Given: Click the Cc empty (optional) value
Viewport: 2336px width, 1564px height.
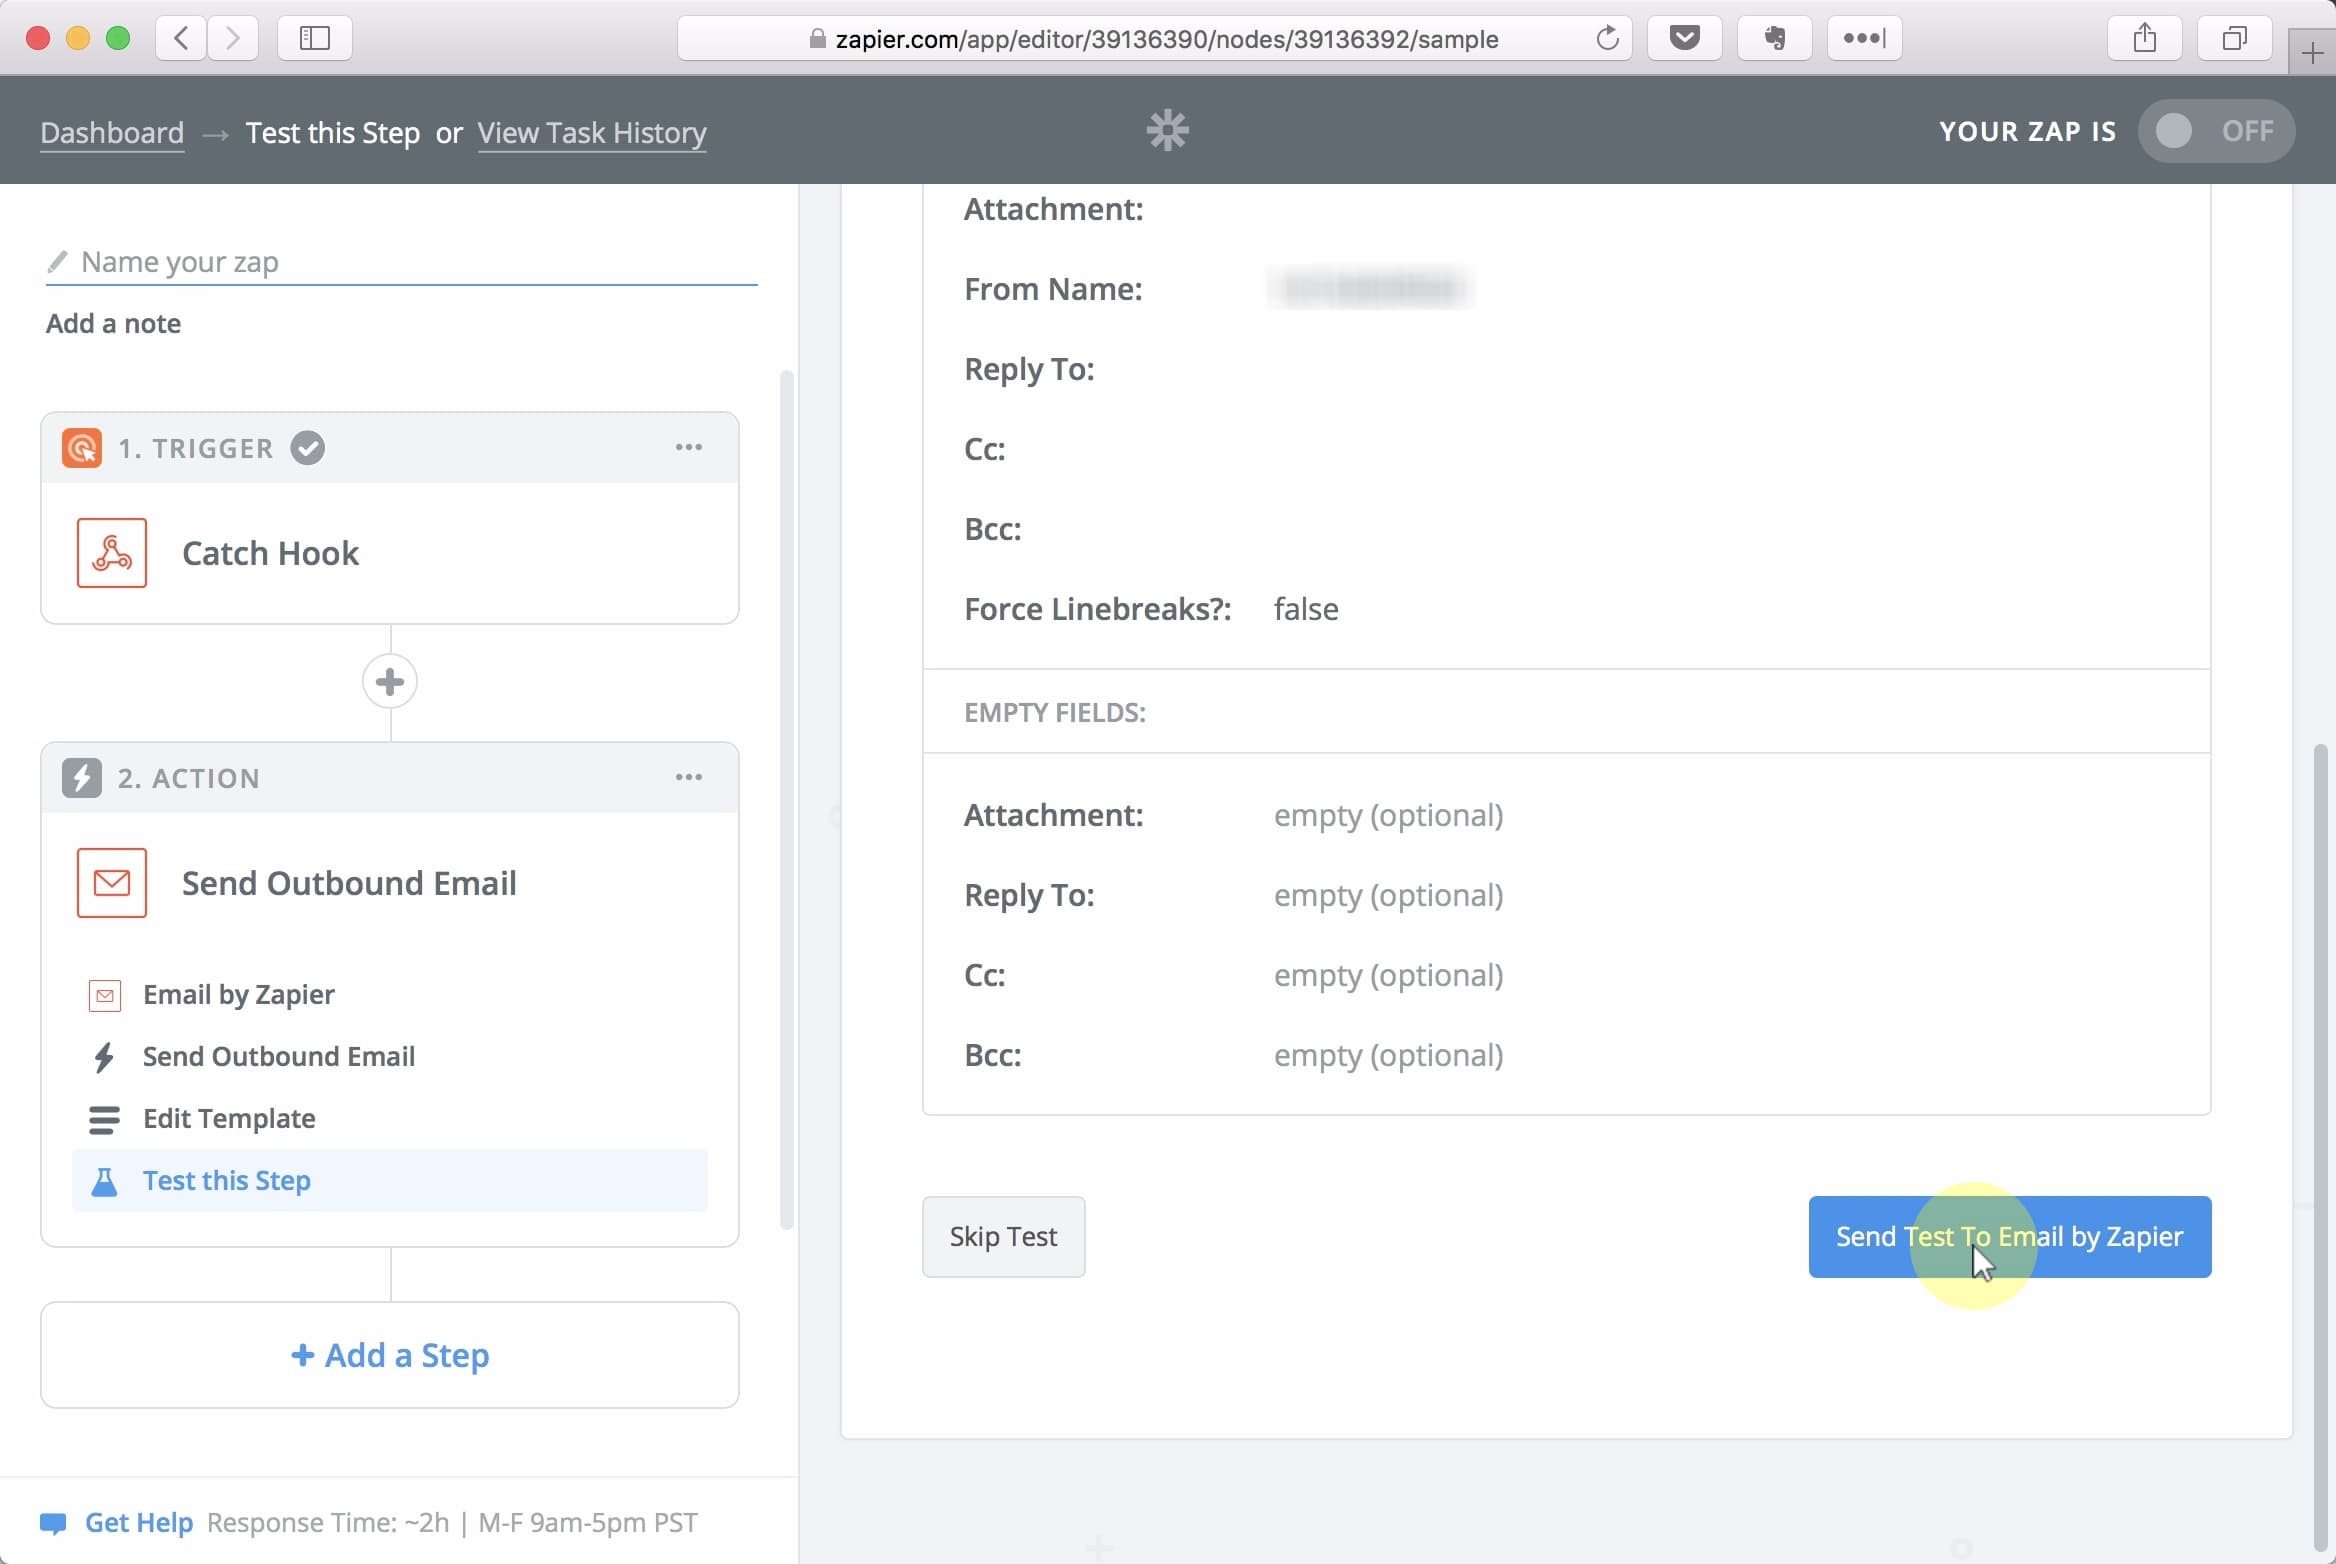Looking at the screenshot, I should pos(1388,975).
